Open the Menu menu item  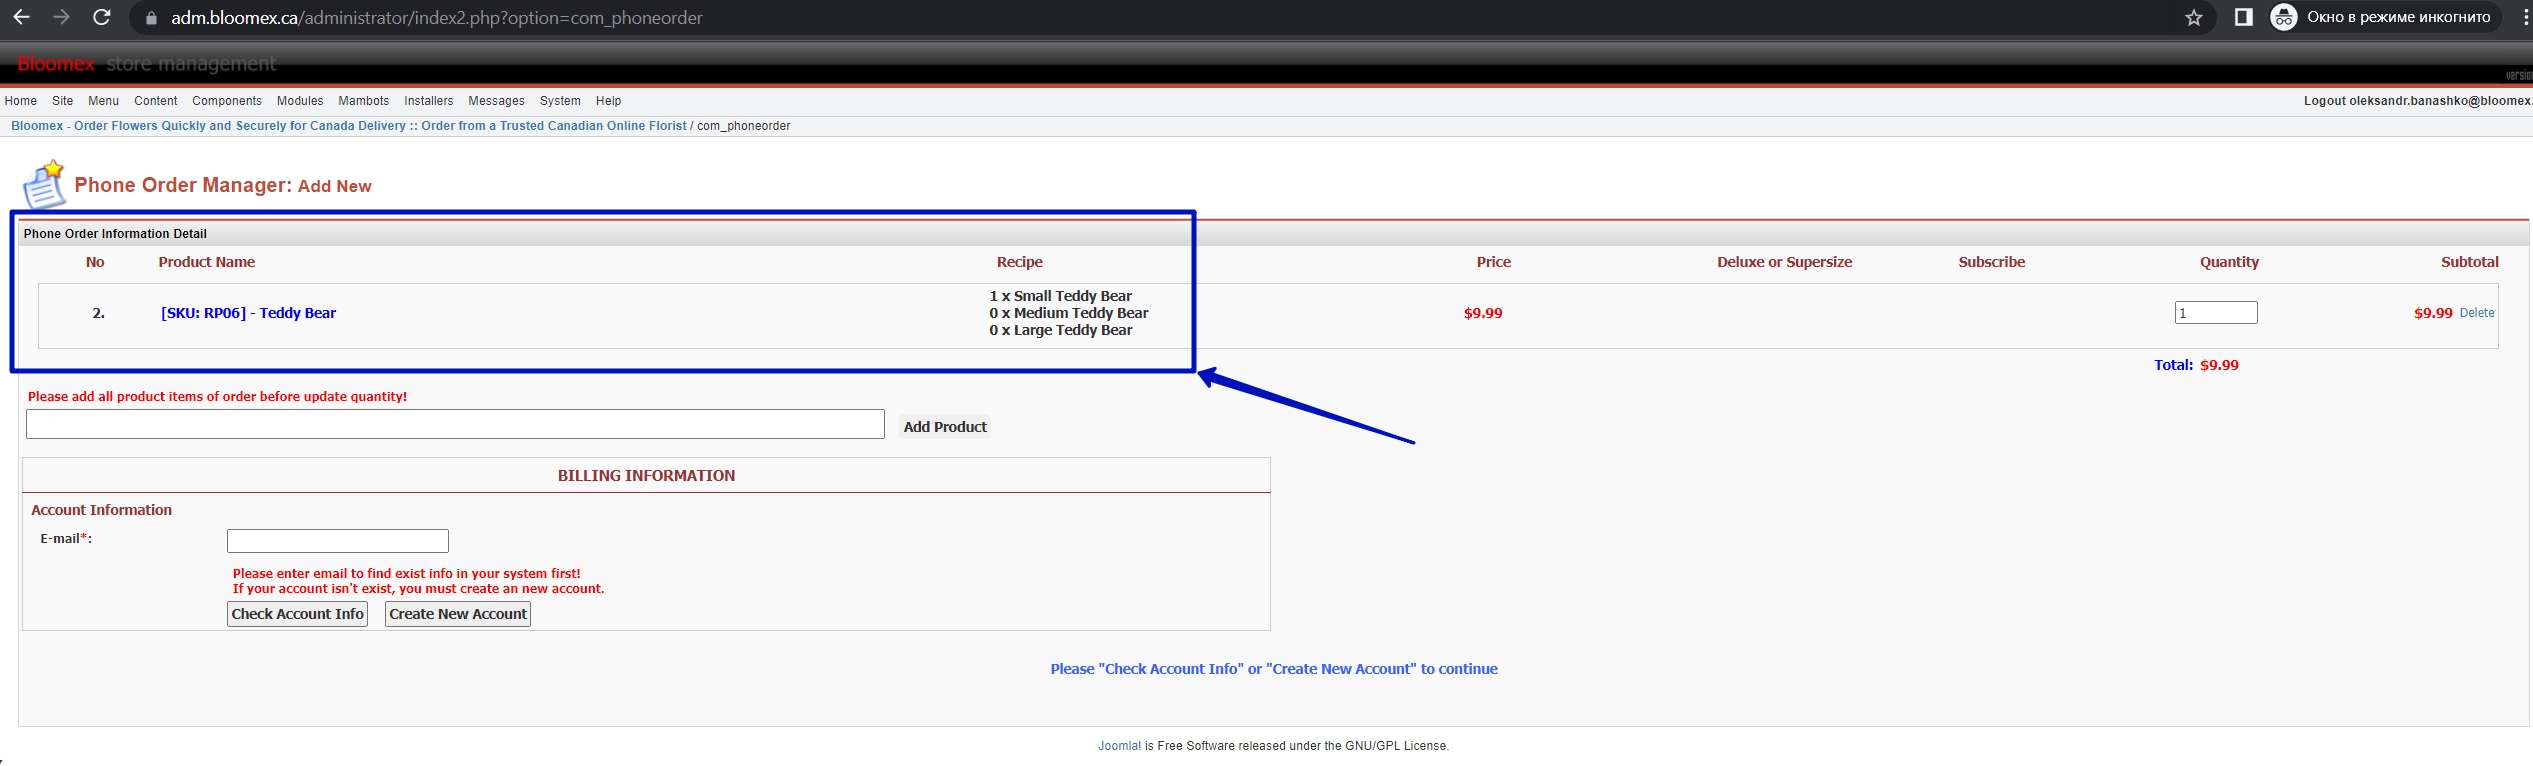click(x=103, y=101)
